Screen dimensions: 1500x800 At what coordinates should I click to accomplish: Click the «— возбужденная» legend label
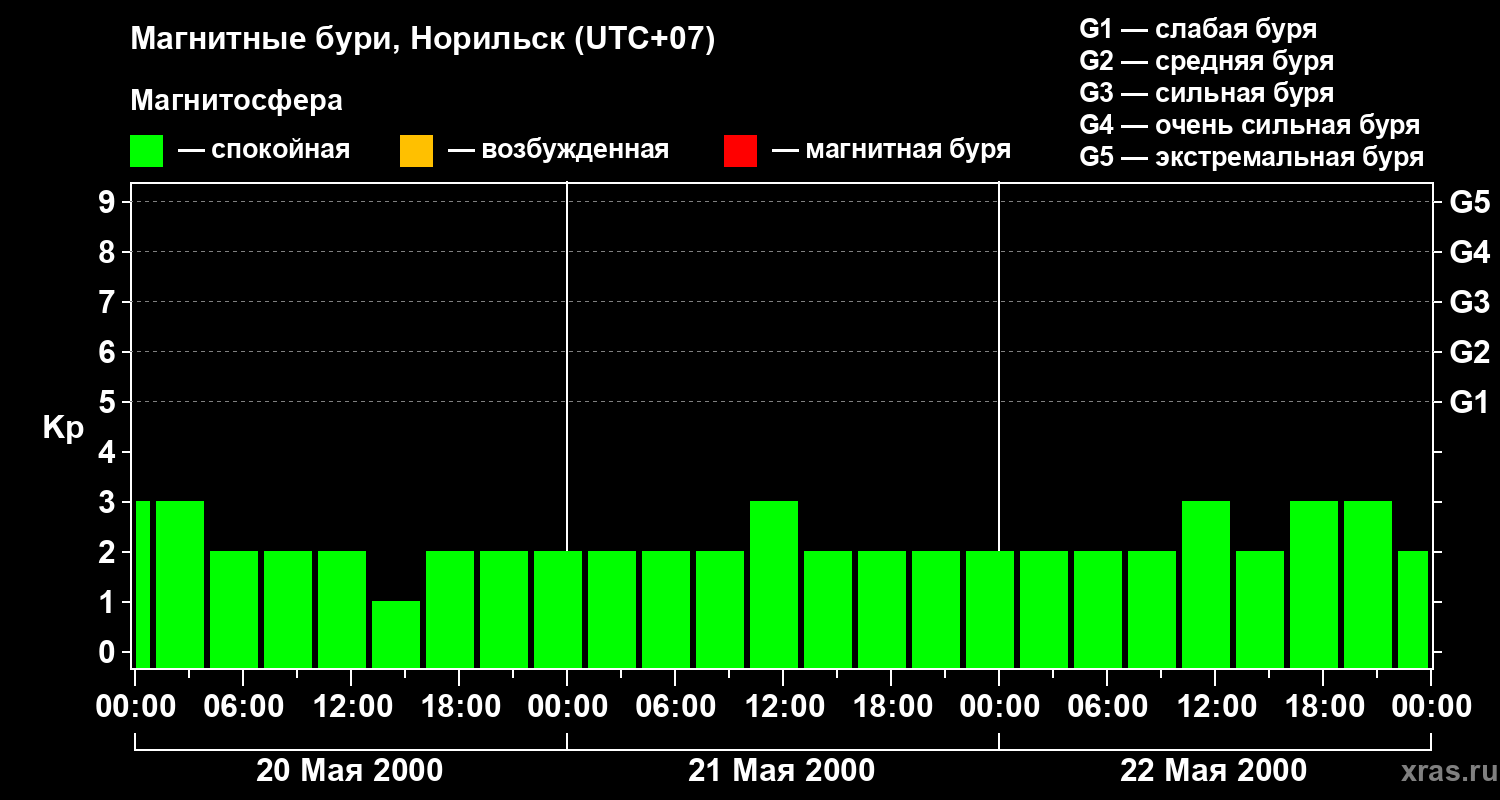[558, 150]
